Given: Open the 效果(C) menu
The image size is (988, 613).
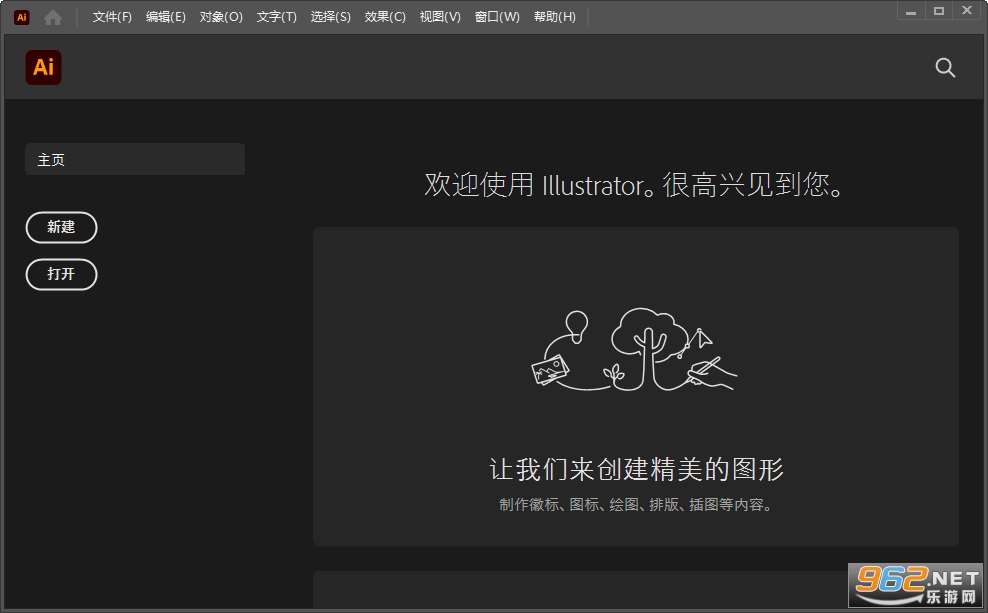Looking at the screenshot, I should [385, 17].
